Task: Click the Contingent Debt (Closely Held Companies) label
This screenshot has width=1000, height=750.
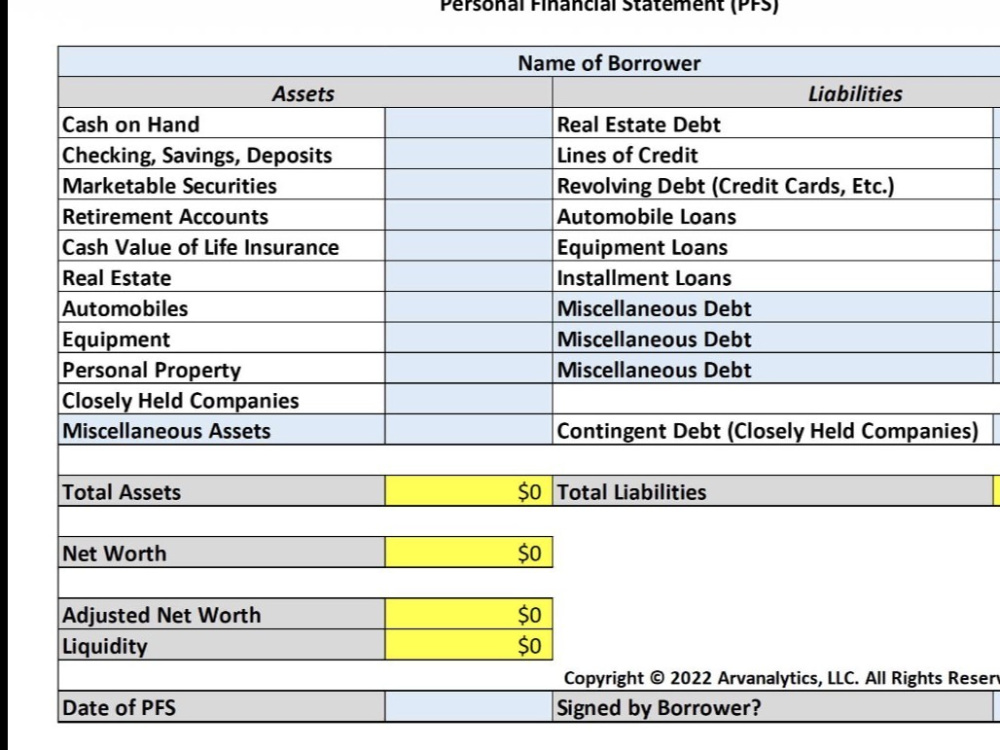Action: 768,430
